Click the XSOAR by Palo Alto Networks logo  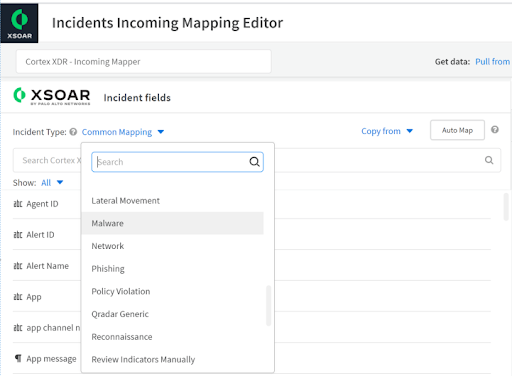coord(52,96)
